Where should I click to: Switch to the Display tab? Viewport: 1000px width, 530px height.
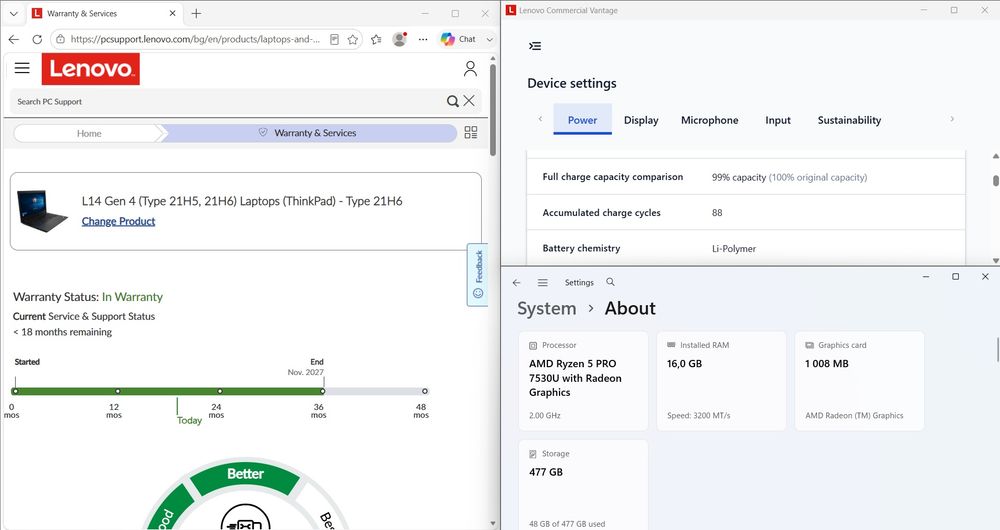pyautogui.click(x=641, y=120)
